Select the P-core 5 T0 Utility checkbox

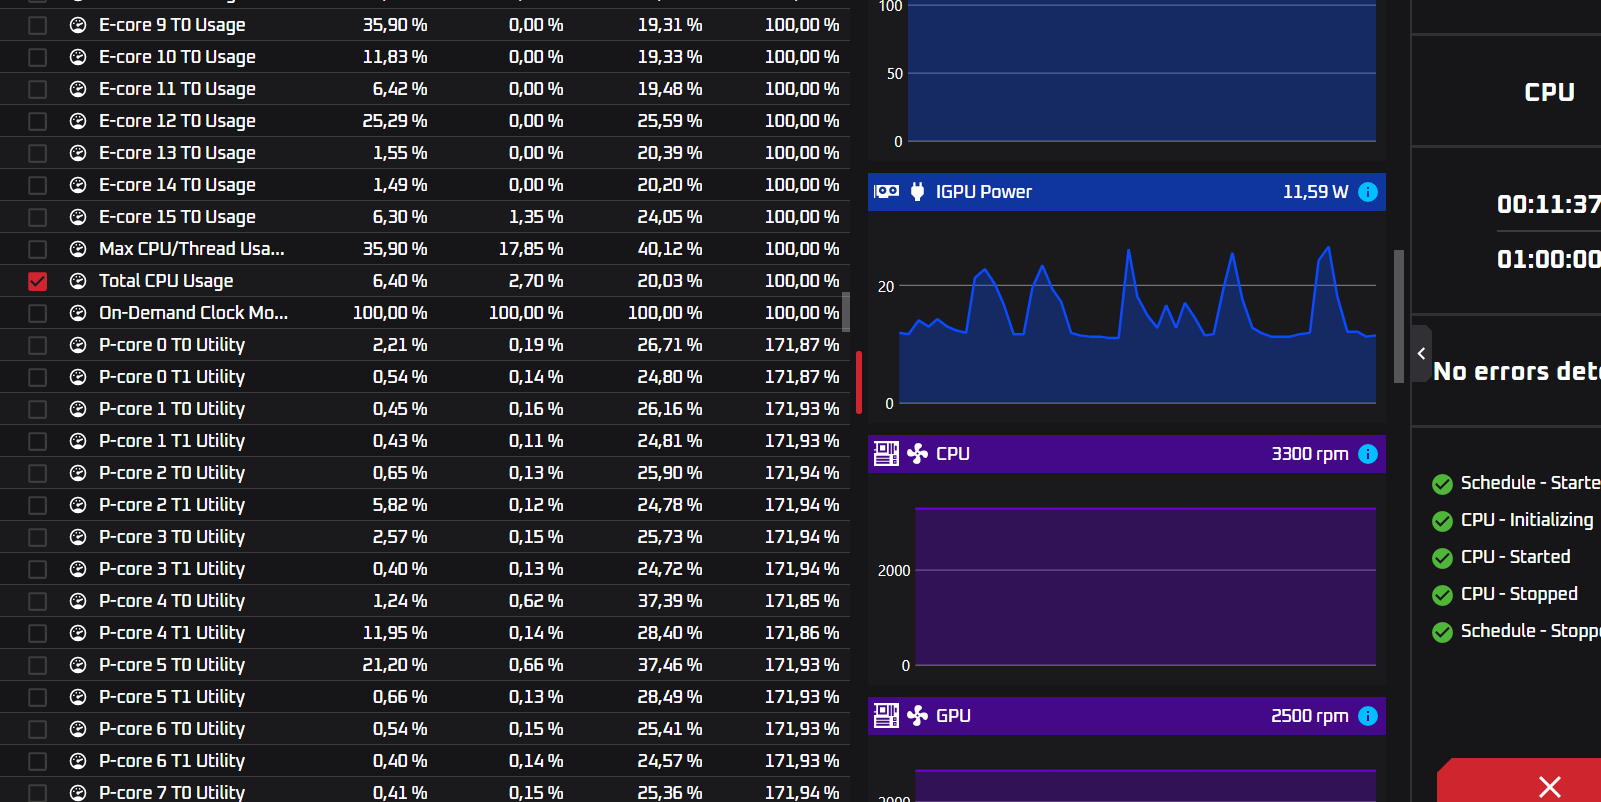click(37, 665)
